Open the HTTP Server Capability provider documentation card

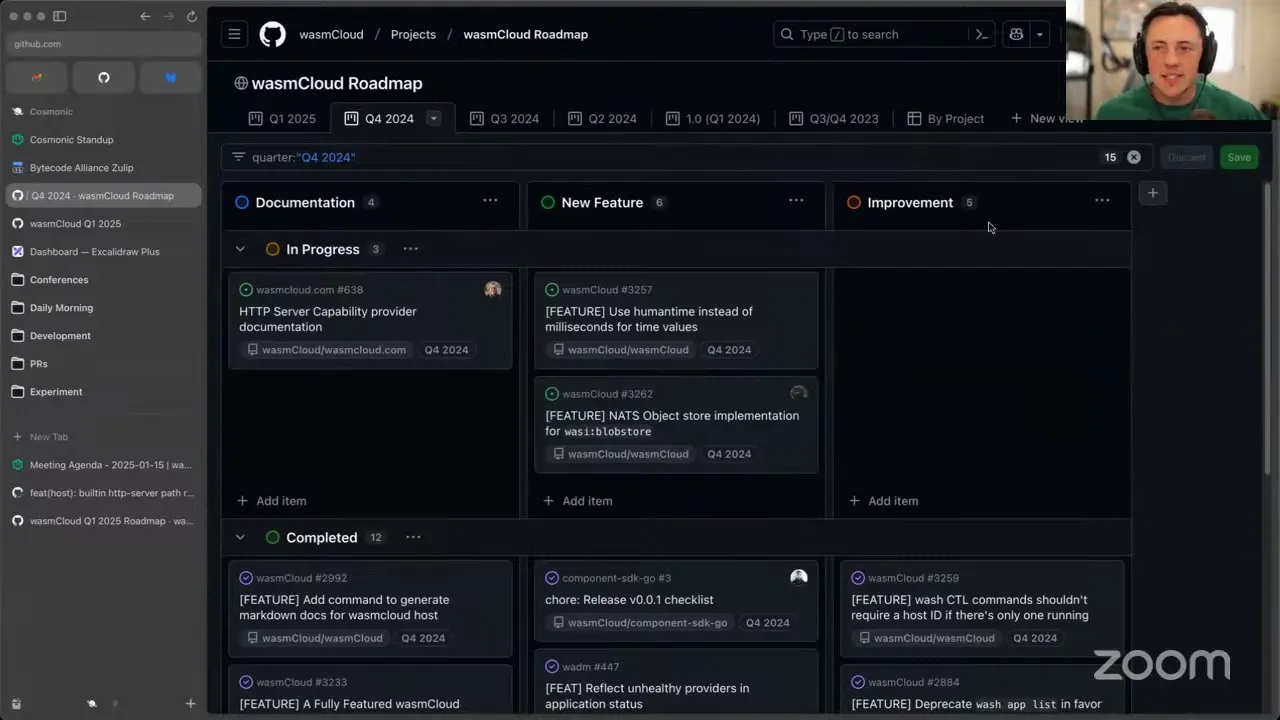coord(370,320)
